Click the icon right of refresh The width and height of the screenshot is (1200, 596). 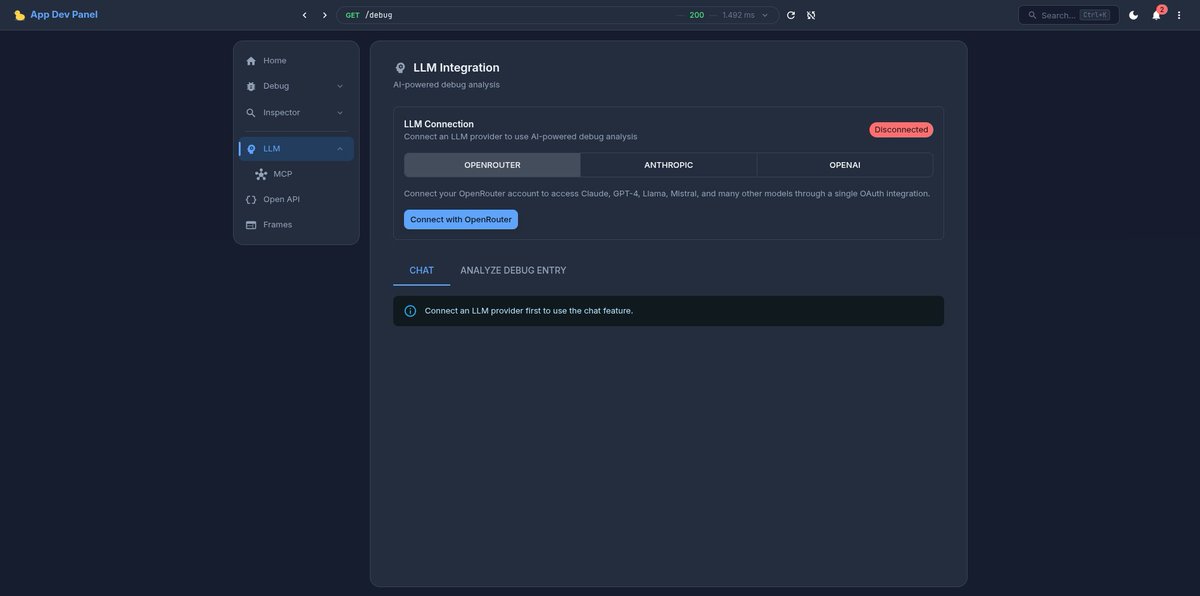[811, 15]
